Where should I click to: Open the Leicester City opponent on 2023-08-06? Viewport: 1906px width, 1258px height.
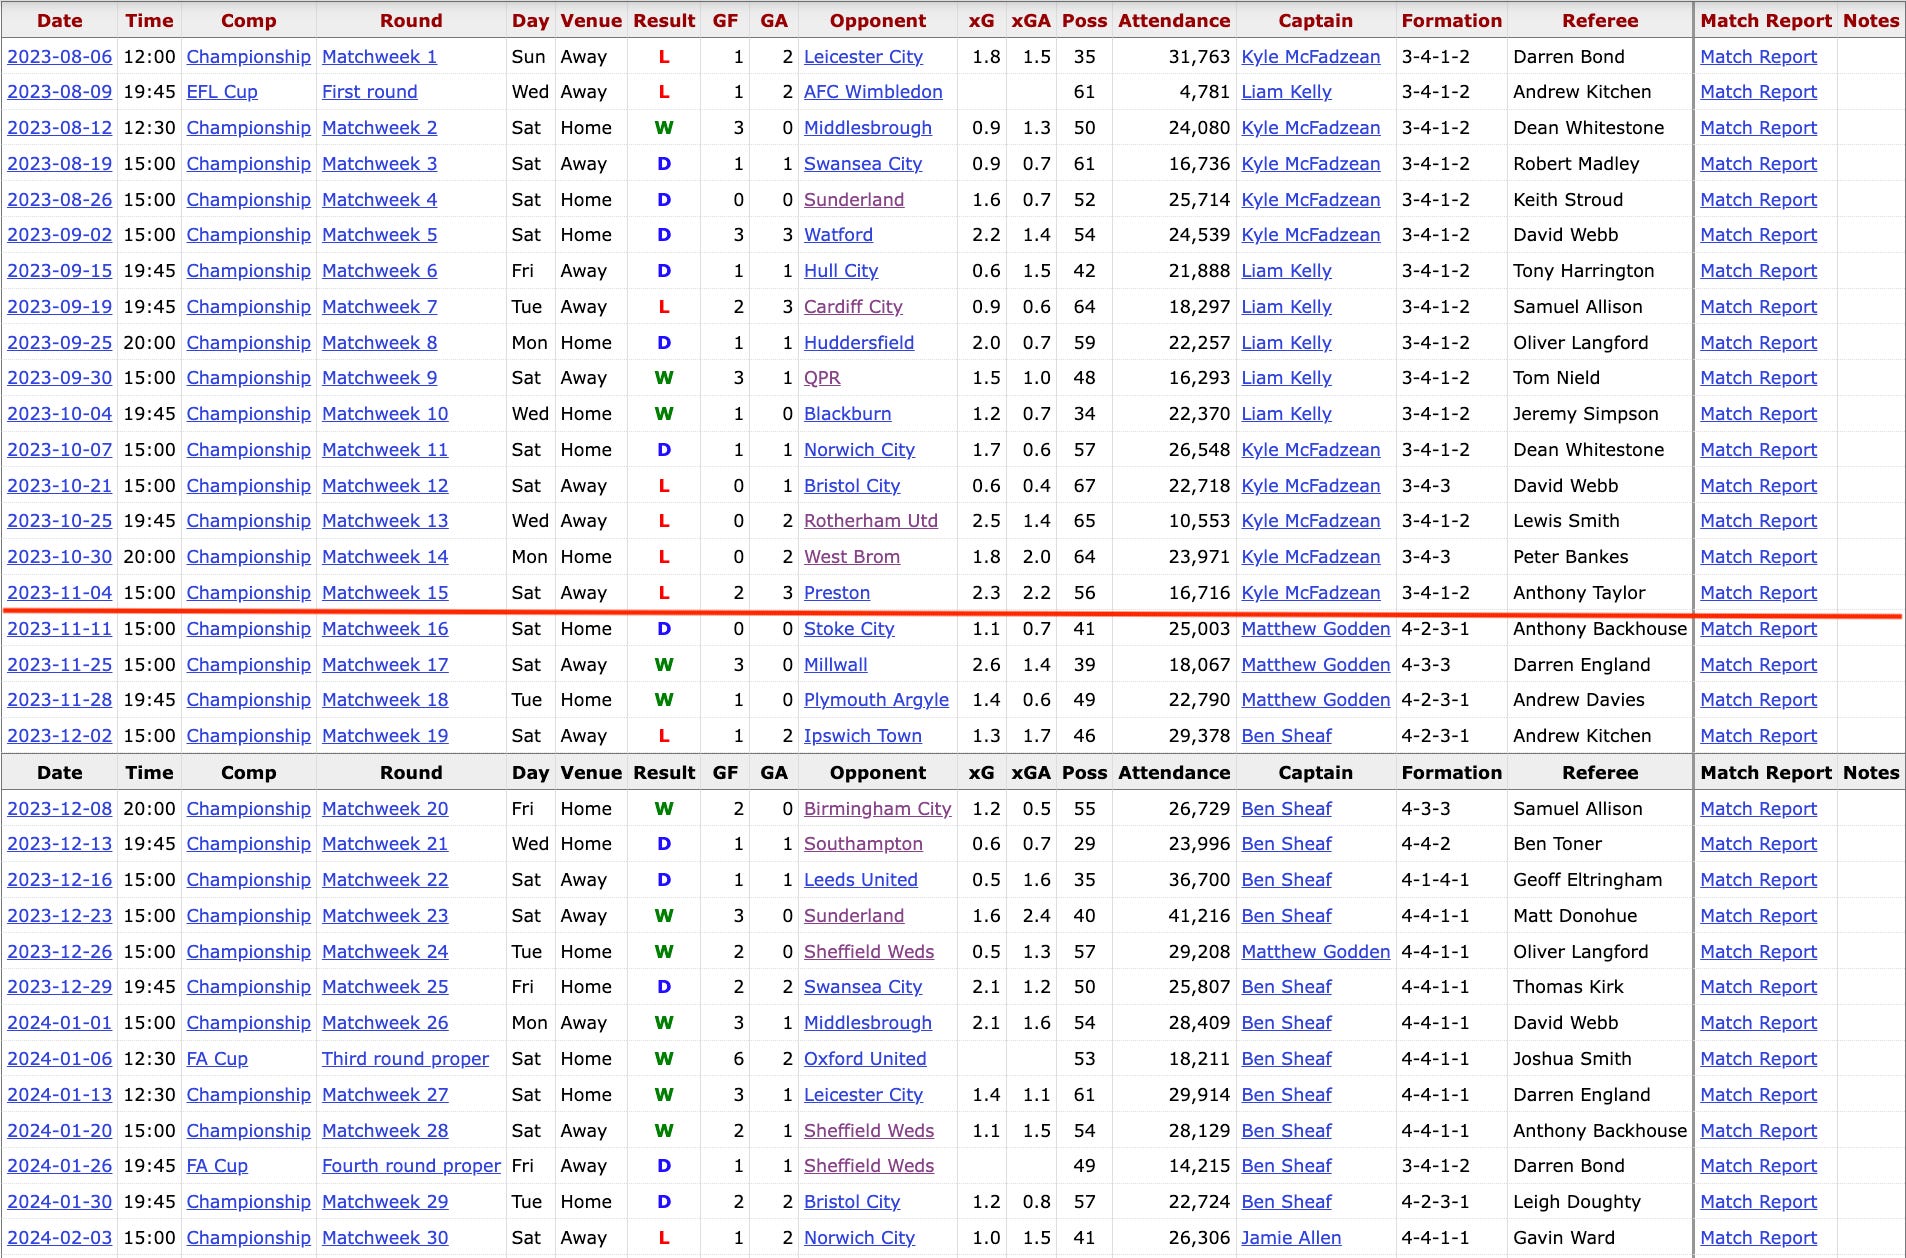[x=863, y=57]
